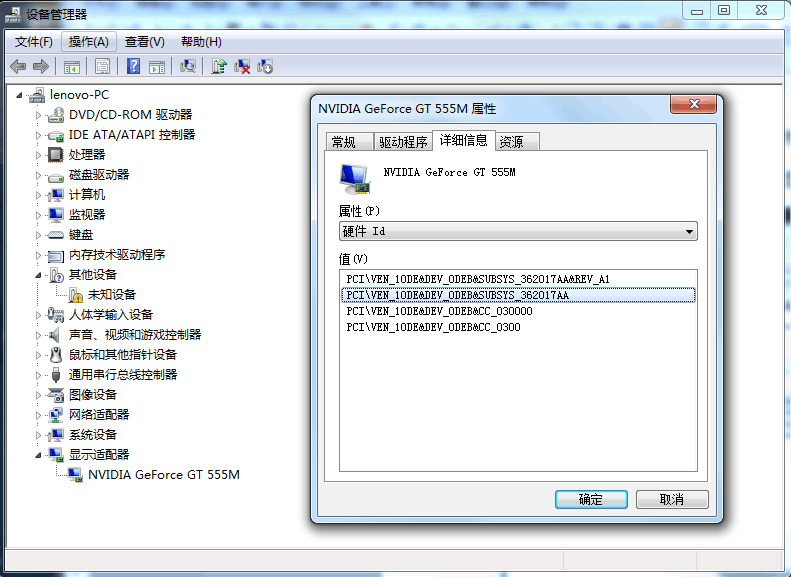Expand the 磁盘驱动器 tree node
Image resolution: width=791 pixels, height=577 pixels.
click(38, 175)
